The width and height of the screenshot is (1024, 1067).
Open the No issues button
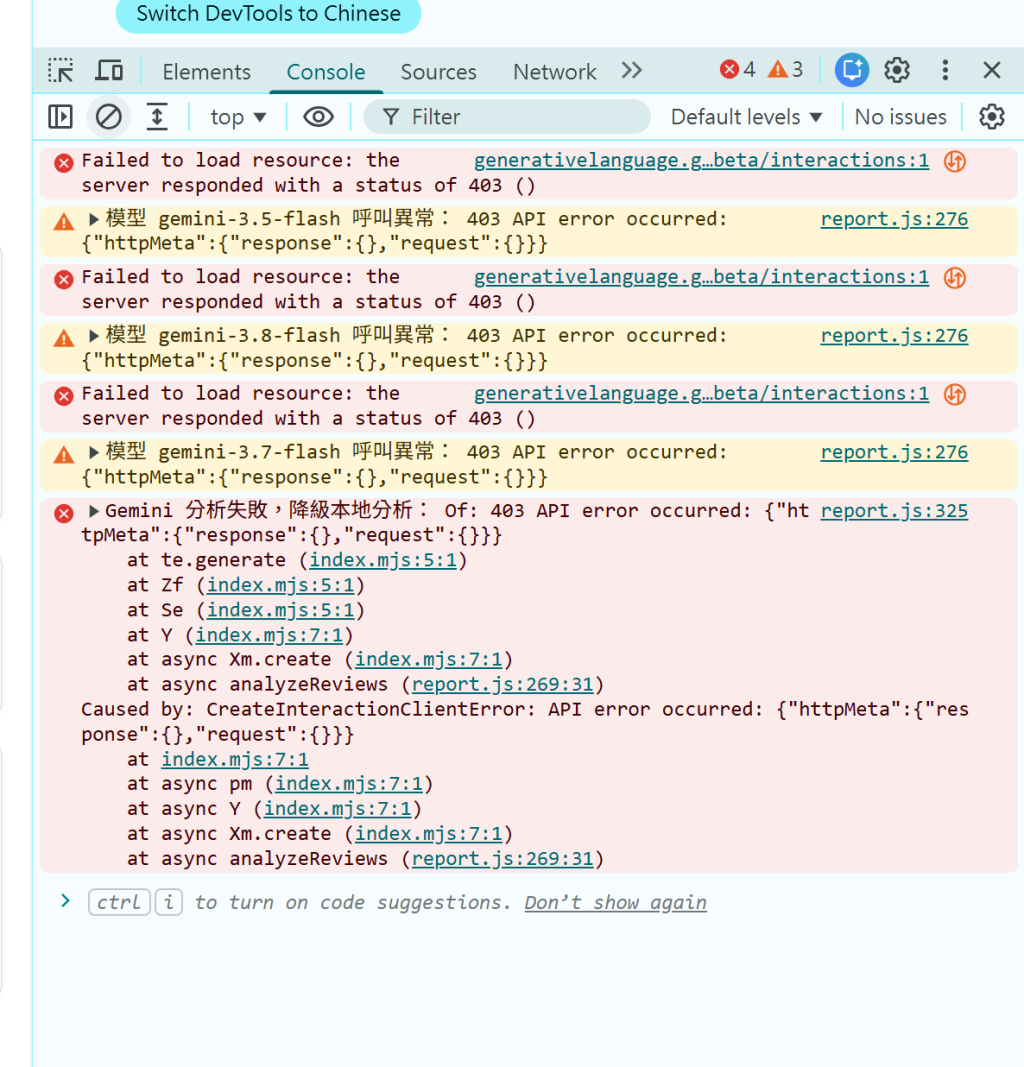coord(900,117)
